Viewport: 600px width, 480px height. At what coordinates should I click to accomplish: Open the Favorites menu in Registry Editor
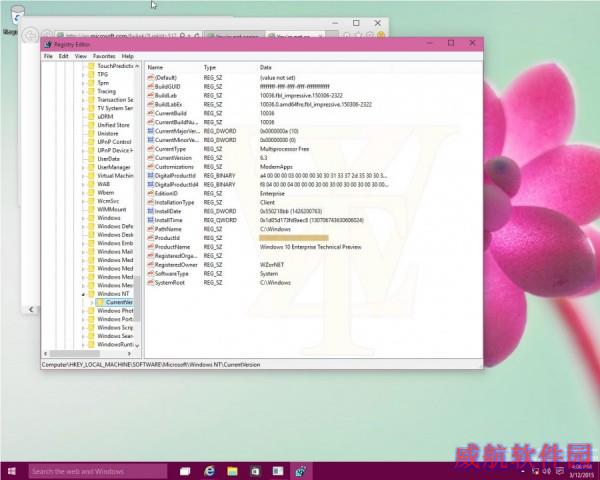click(104, 56)
